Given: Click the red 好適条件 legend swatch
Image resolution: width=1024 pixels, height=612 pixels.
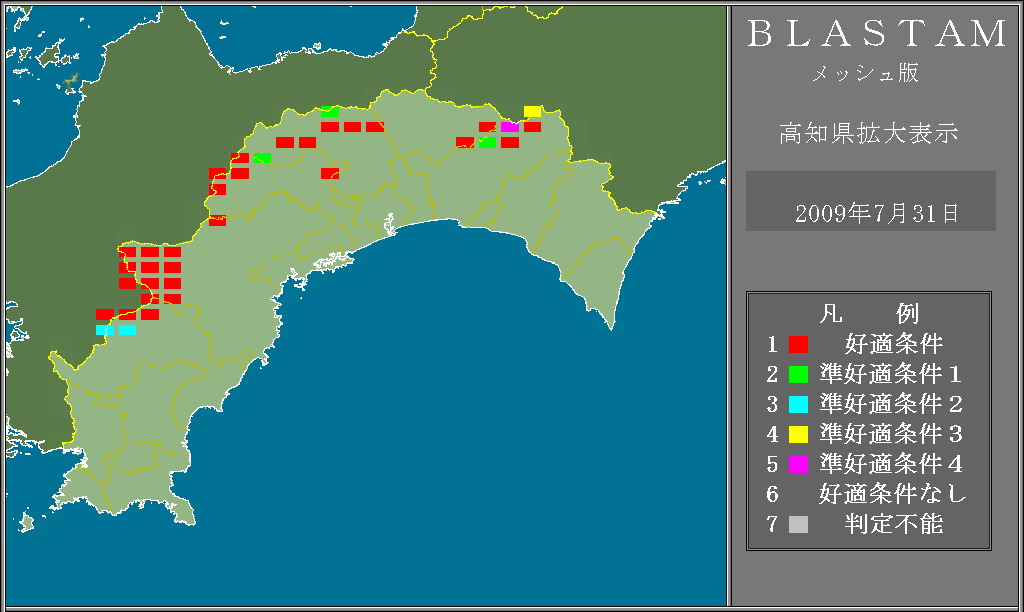Looking at the screenshot, I should tap(798, 344).
